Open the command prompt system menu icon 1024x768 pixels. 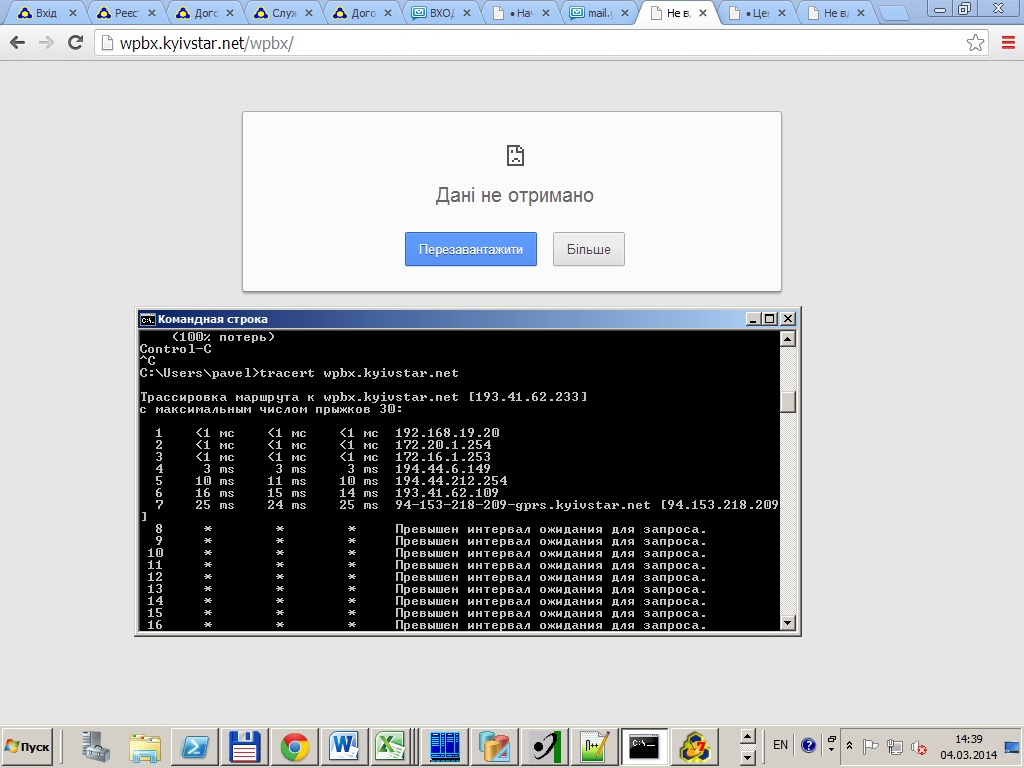coord(147,319)
